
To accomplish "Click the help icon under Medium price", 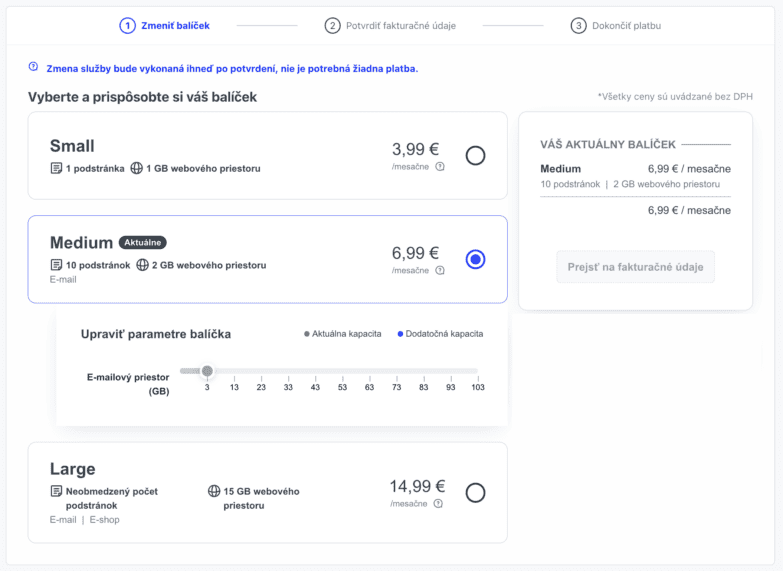I will point(440,271).
